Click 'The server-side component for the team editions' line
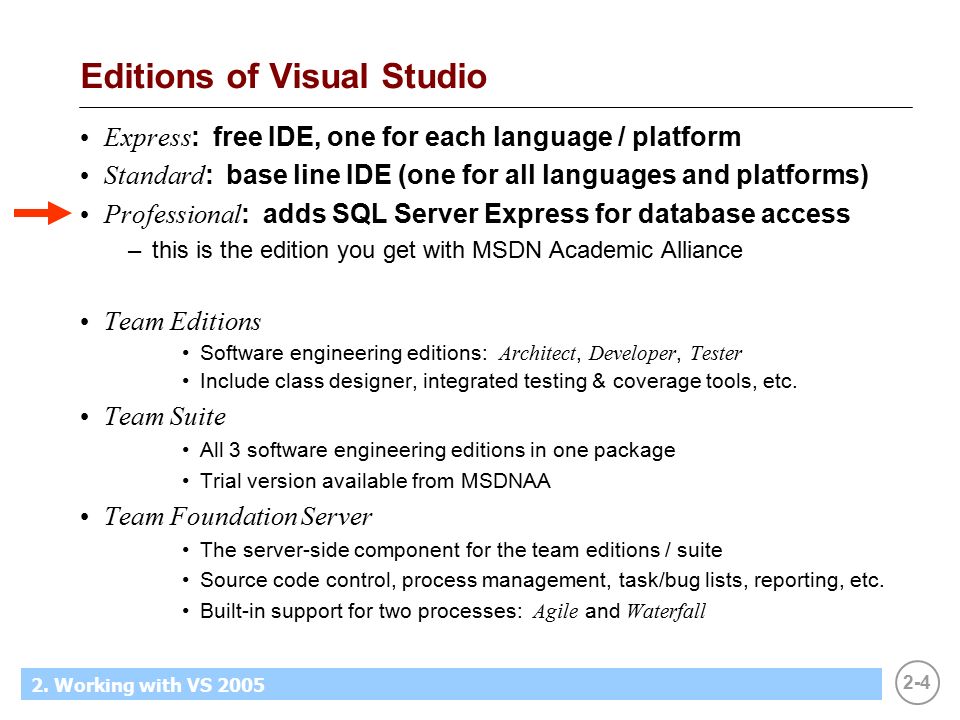 pyautogui.click(x=461, y=550)
